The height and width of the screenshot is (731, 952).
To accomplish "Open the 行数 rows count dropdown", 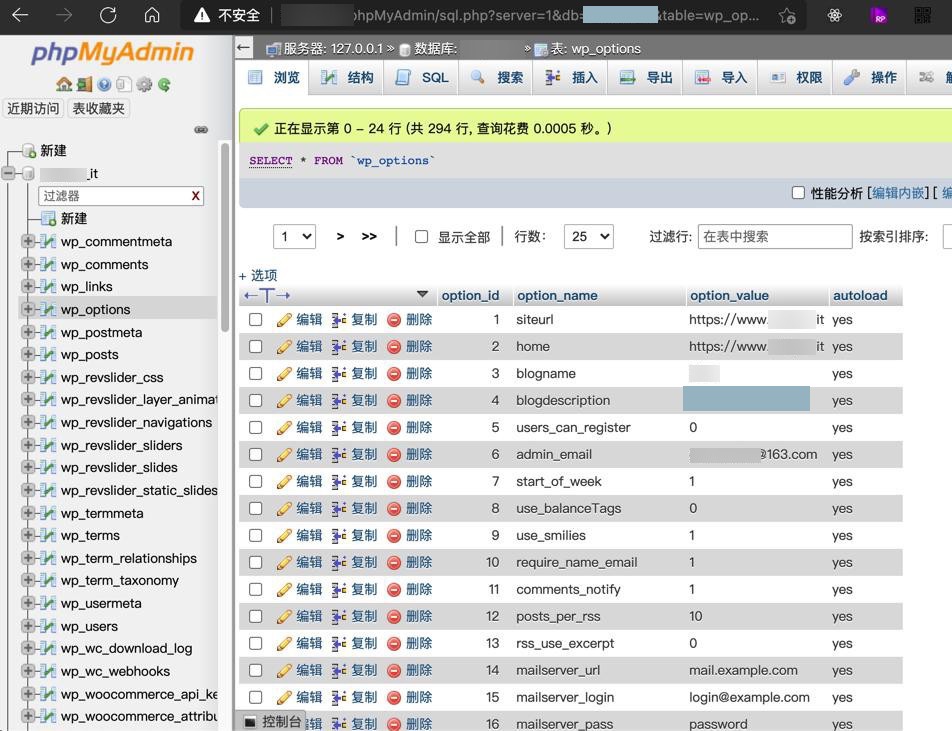I will coord(588,236).
